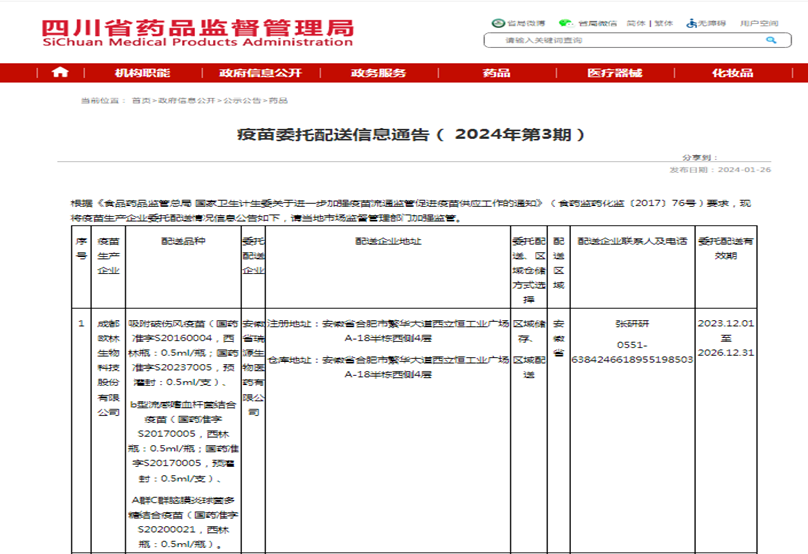The height and width of the screenshot is (554, 808).
Task: Go to the 政务服务 navigation tab
Action: pos(378,73)
